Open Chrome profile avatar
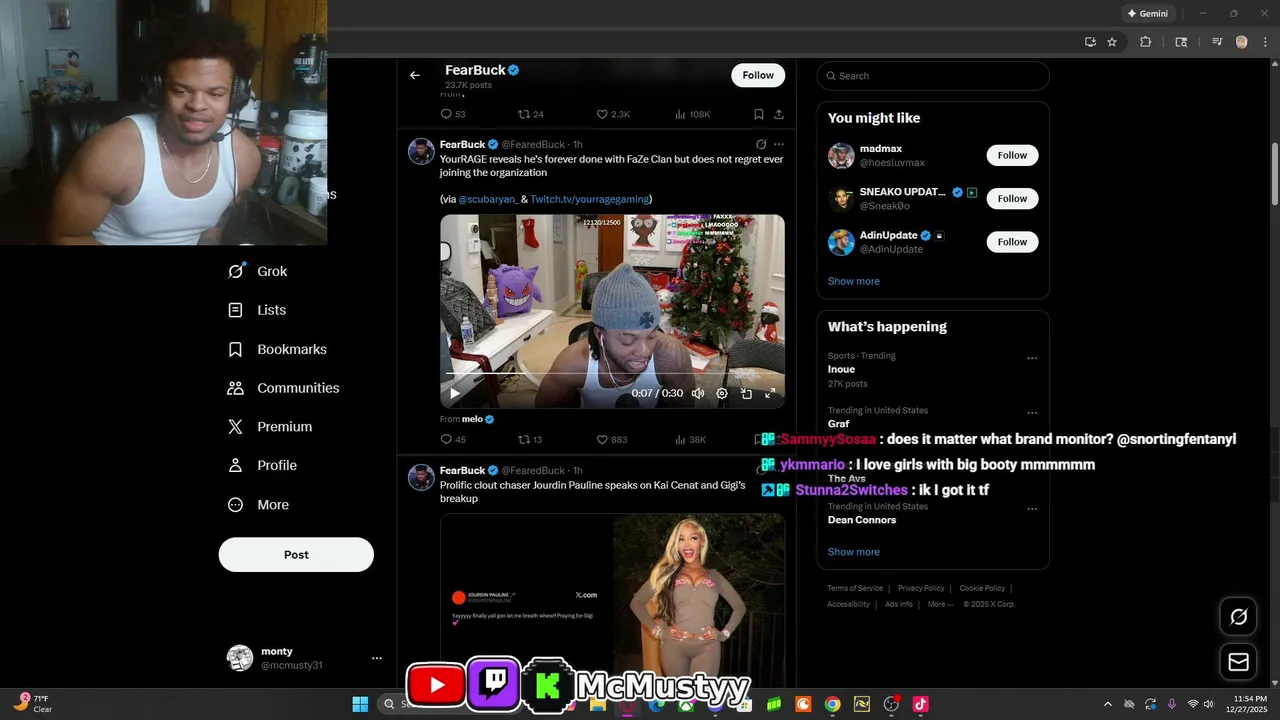The image size is (1280, 720). coord(1241,42)
